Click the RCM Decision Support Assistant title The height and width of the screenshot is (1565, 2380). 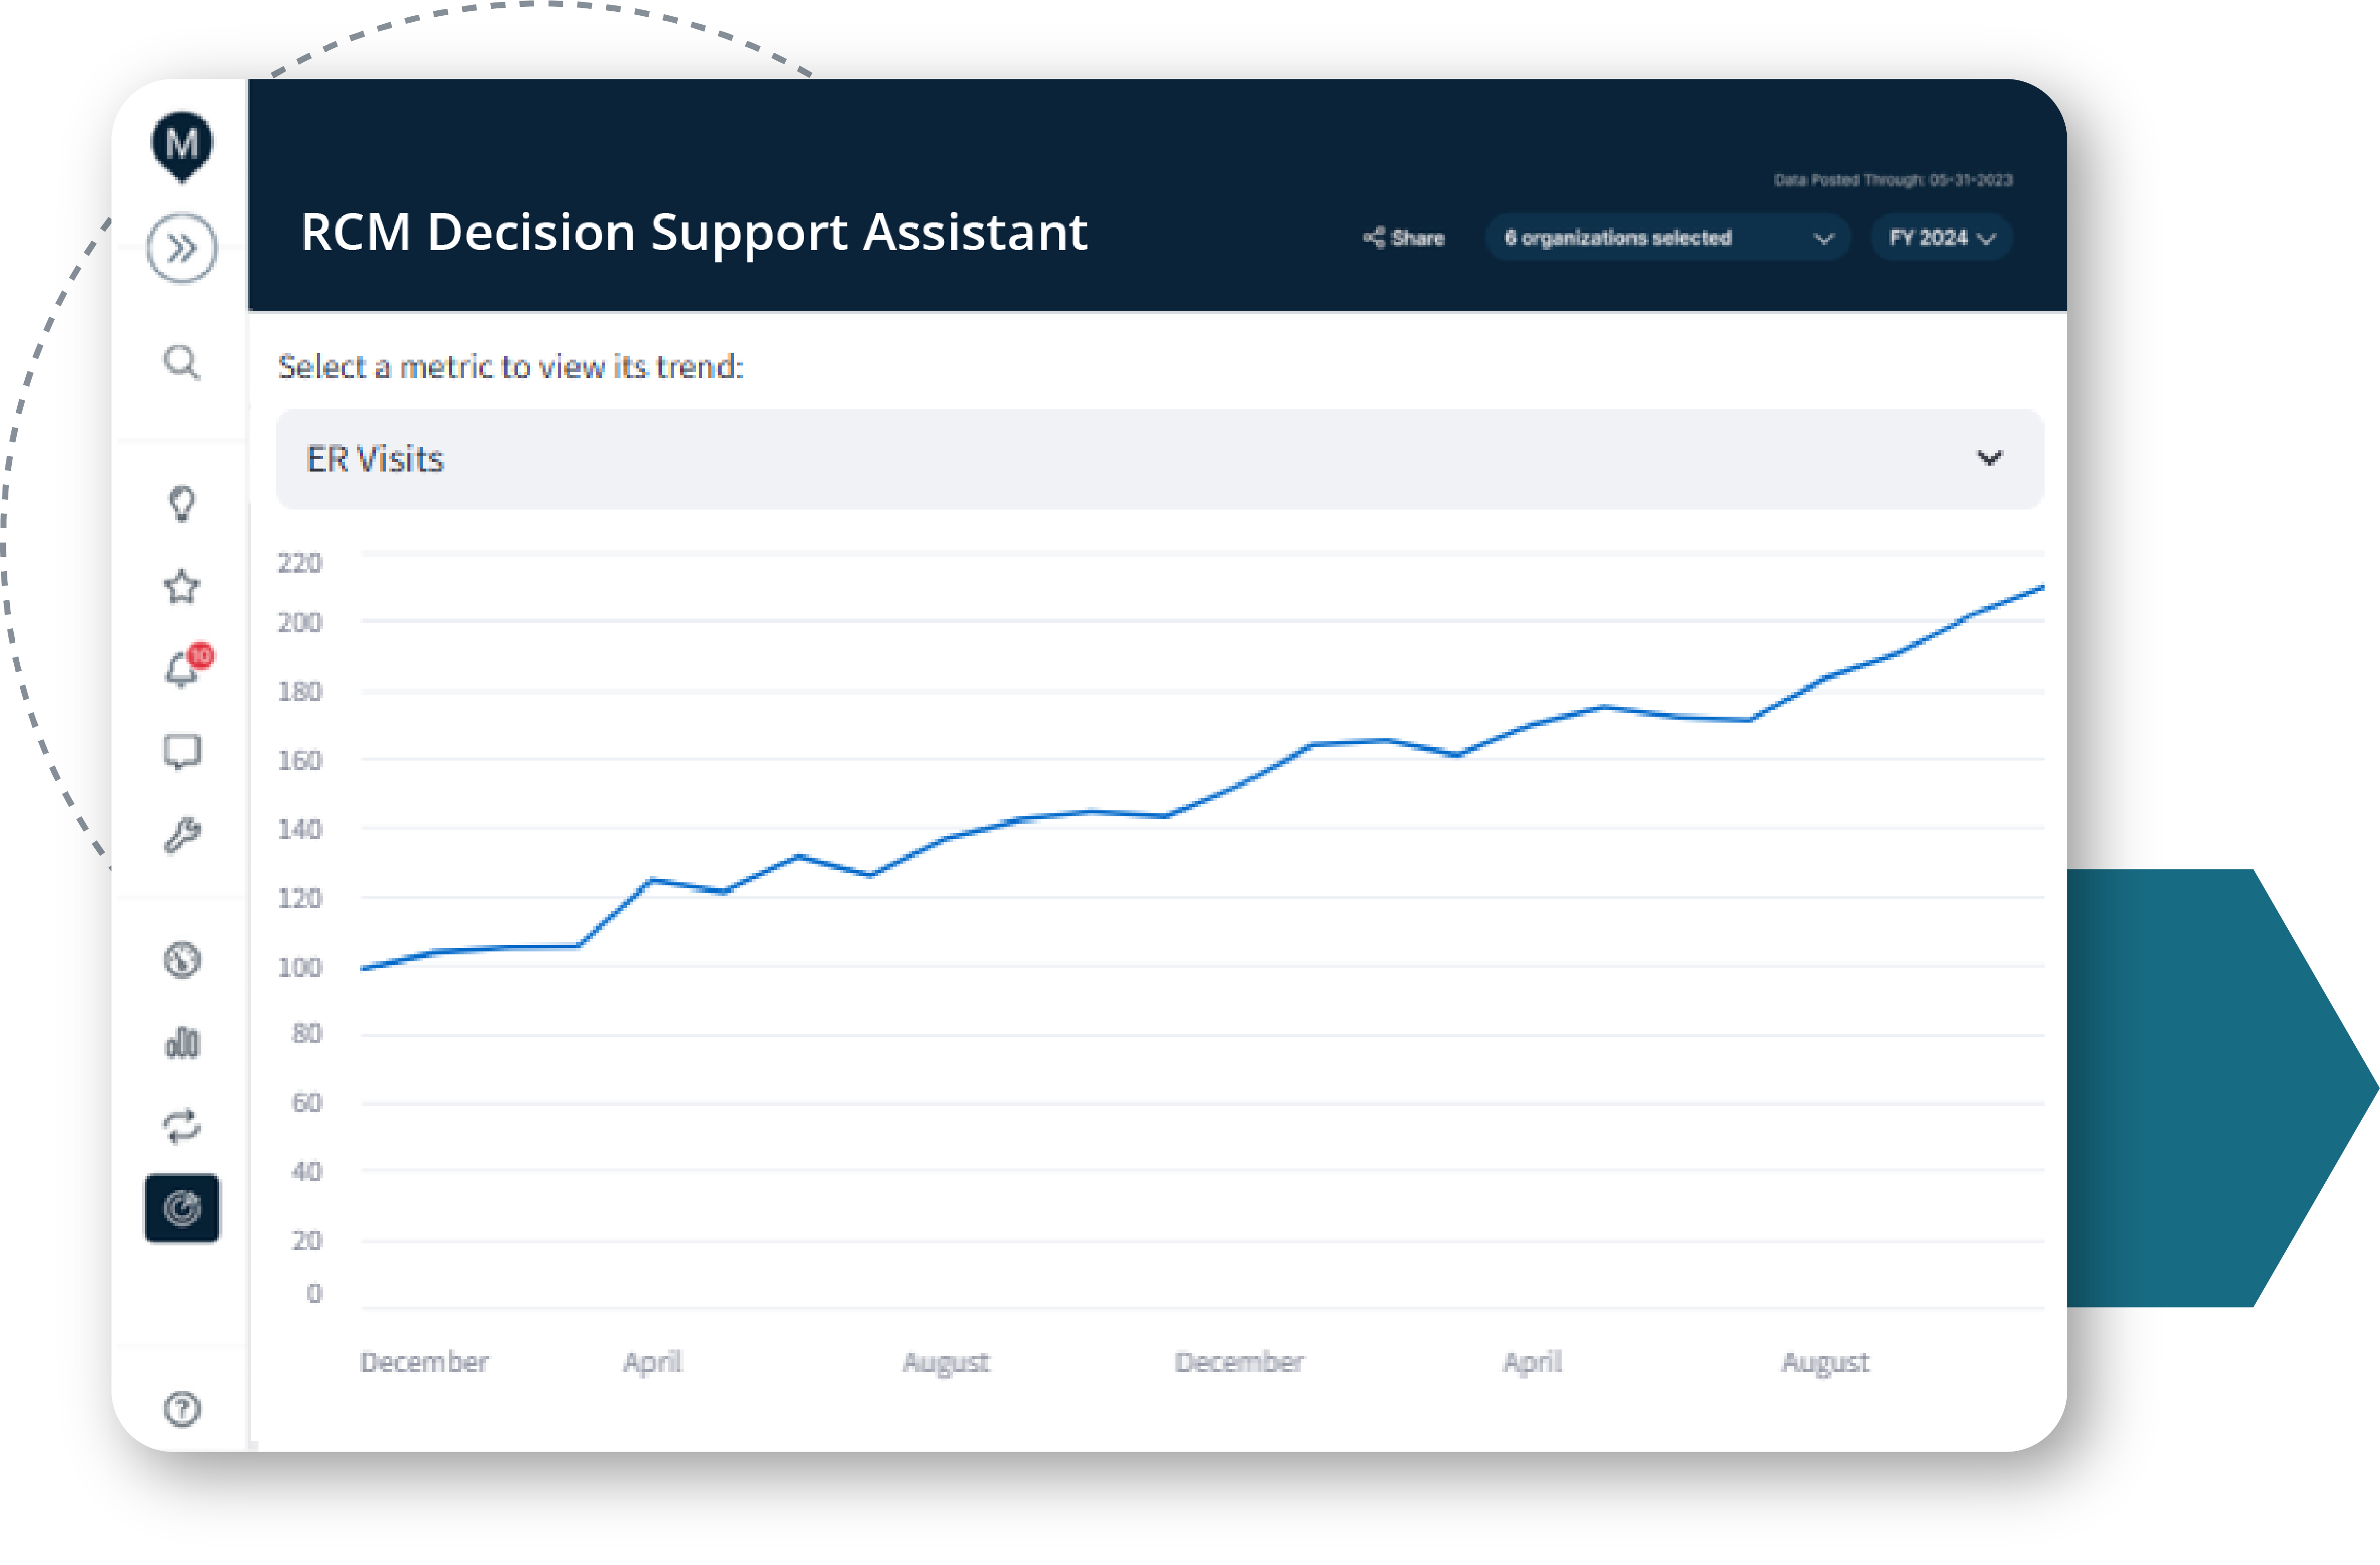coord(694,233)
